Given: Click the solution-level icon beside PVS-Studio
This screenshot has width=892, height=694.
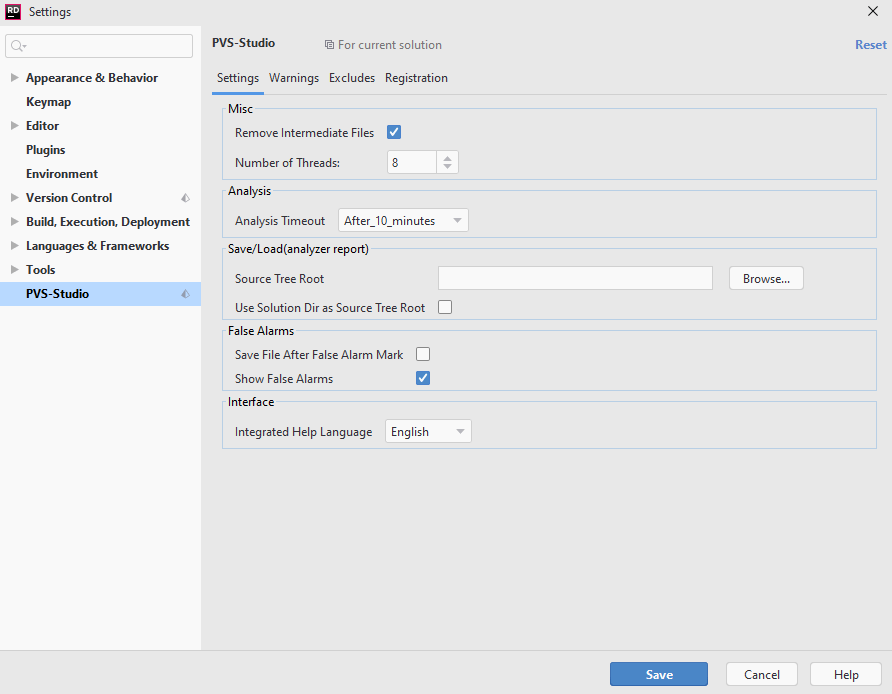Looking at the screenshot, I should point(185,294).
